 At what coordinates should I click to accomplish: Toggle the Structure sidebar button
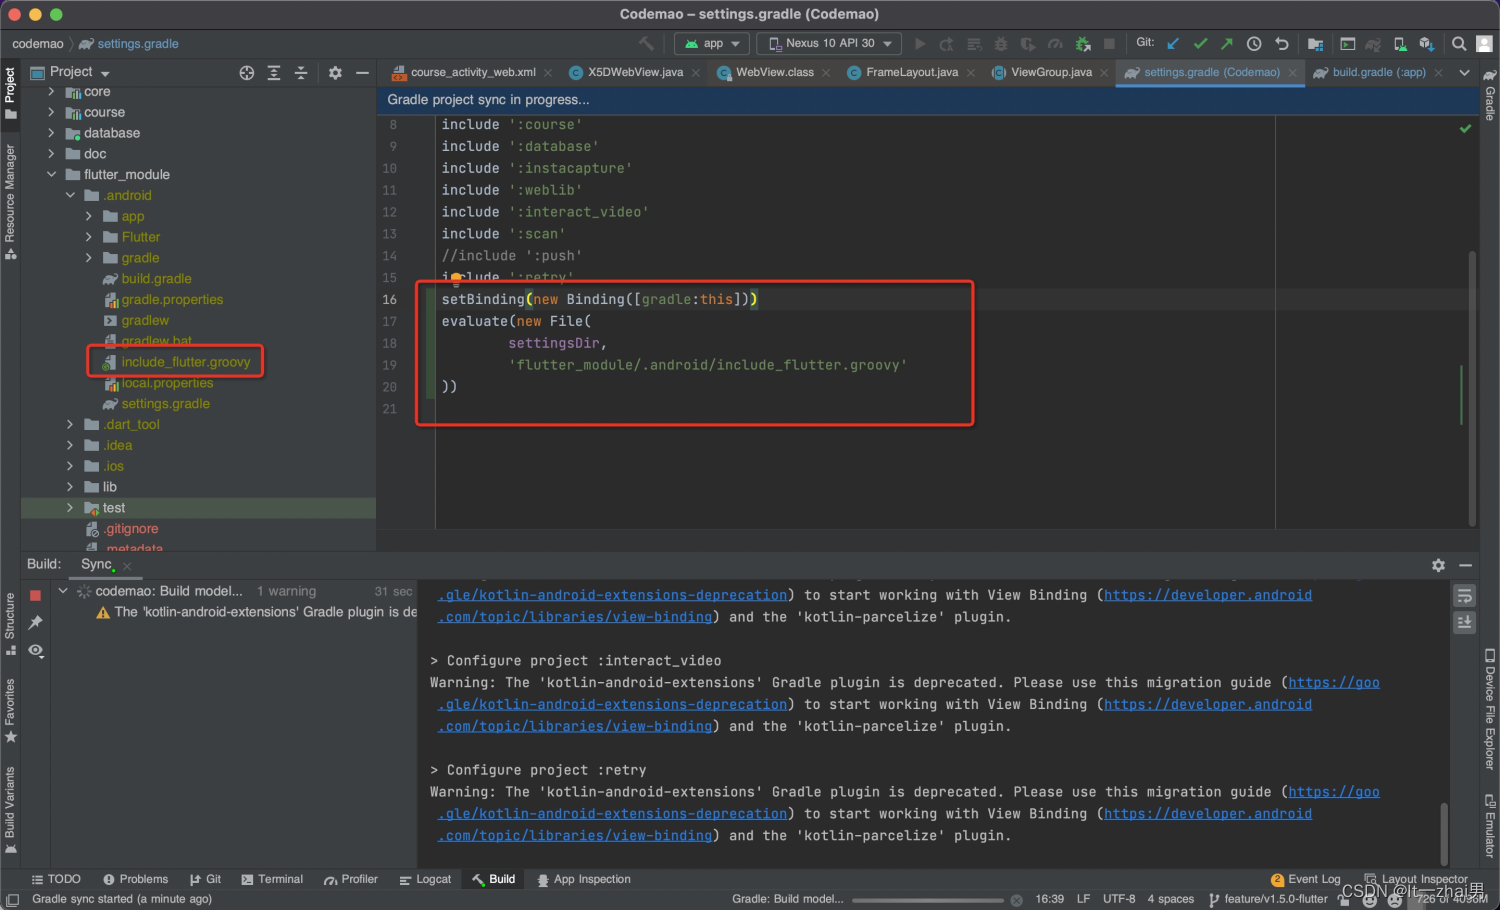tap(10, 624)
